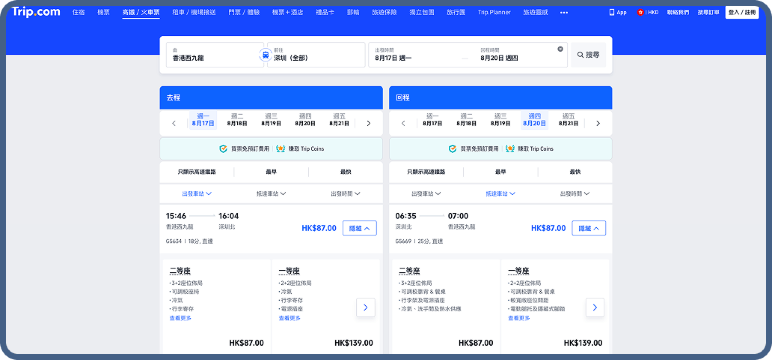Image resolution: width=772 pixels, height=360 pixels.
Task: Sort return trains by earliest (最早)
Action: point(501,172)
